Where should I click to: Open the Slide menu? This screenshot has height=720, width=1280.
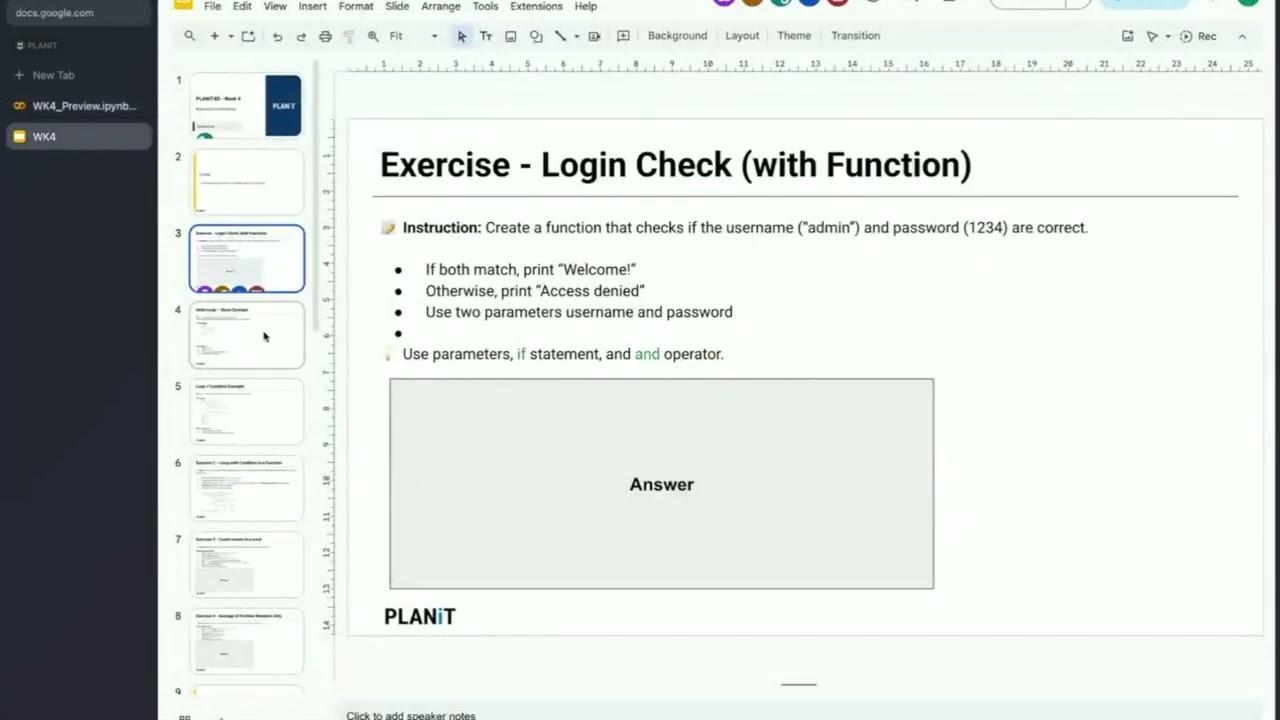point(397,6)
